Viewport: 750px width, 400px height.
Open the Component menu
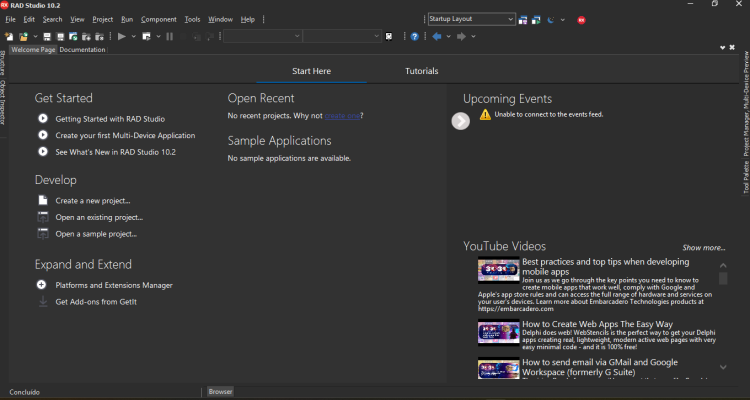159,19
